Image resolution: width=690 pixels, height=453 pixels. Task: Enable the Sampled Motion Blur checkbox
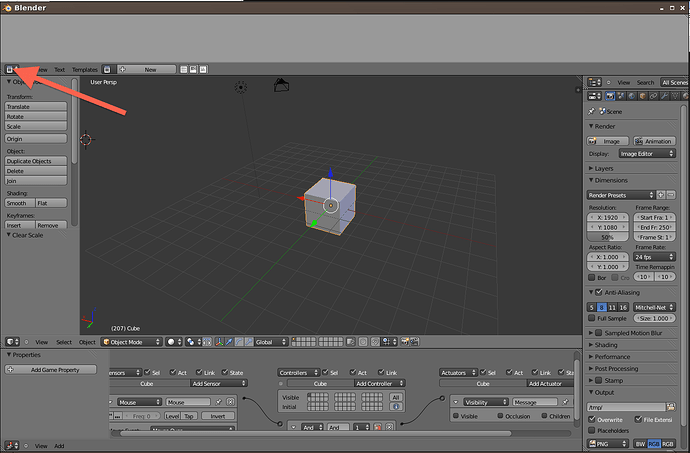pos(598,332)
